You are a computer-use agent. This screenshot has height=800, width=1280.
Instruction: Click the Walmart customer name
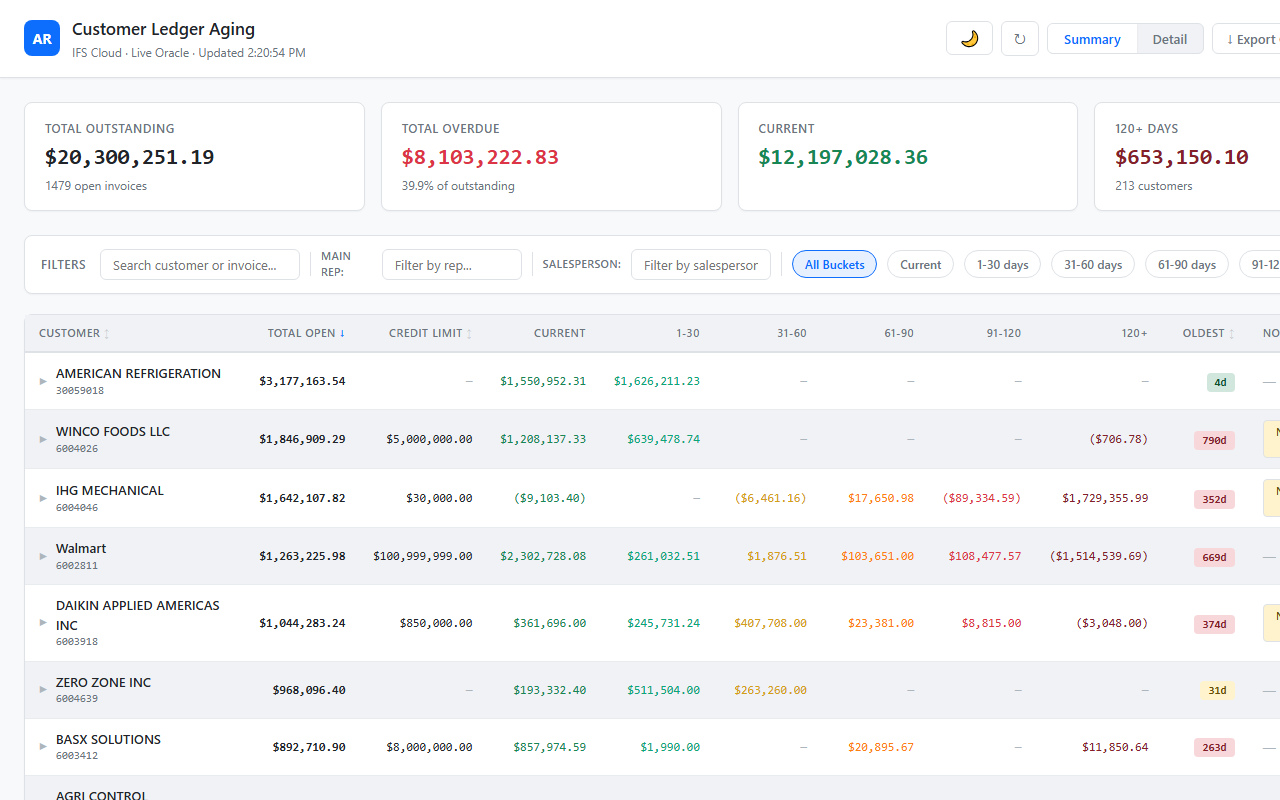coord(81,548)
